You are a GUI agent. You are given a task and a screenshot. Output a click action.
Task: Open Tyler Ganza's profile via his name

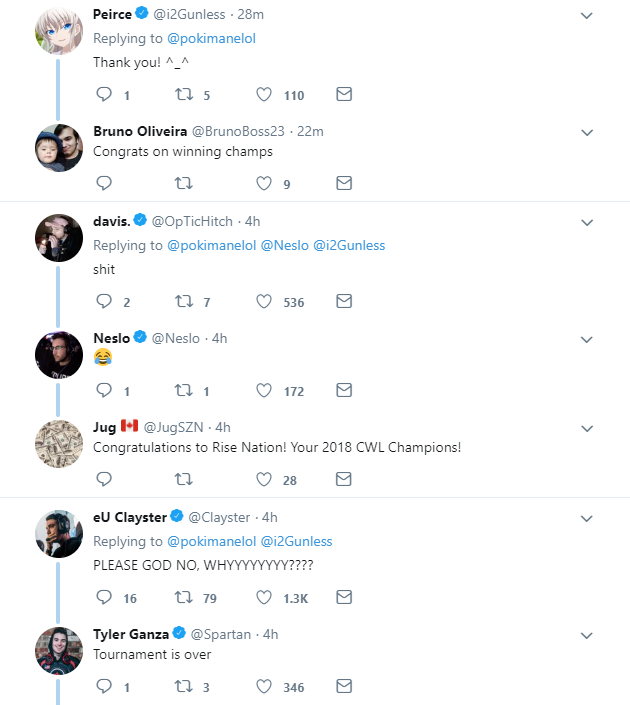click(130, 634)
